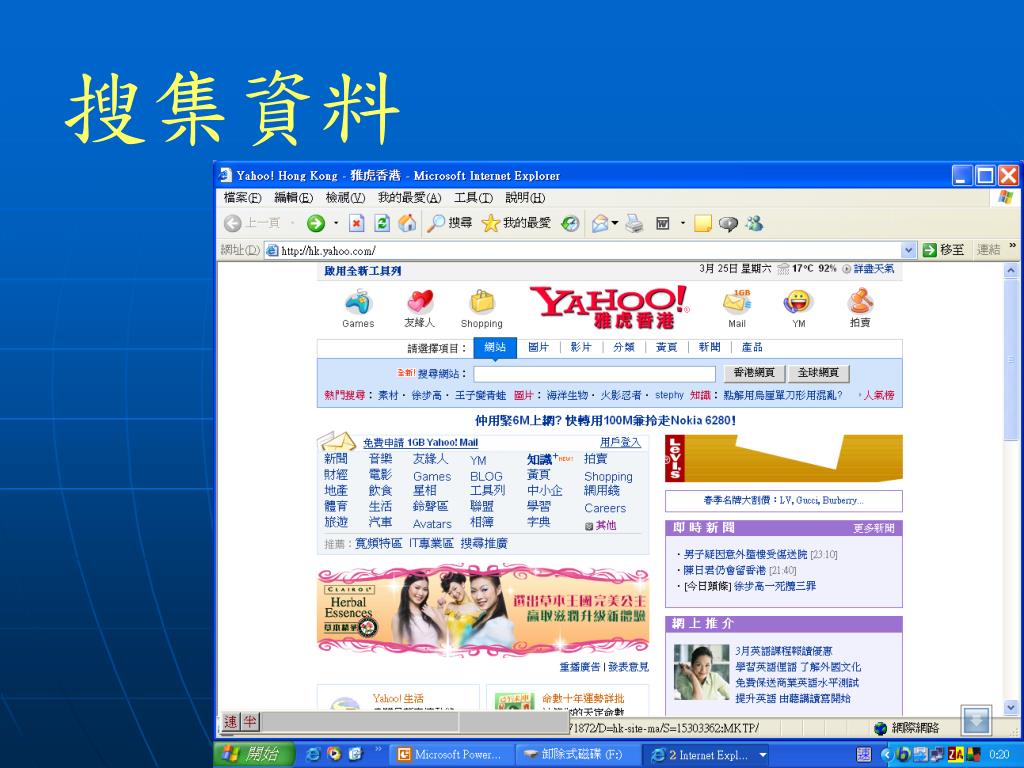The height and width of the screenshot is (768, 1024).
Task: Click the Yahoo 雅虎香港 logo
Action: (x=609, y=307)
